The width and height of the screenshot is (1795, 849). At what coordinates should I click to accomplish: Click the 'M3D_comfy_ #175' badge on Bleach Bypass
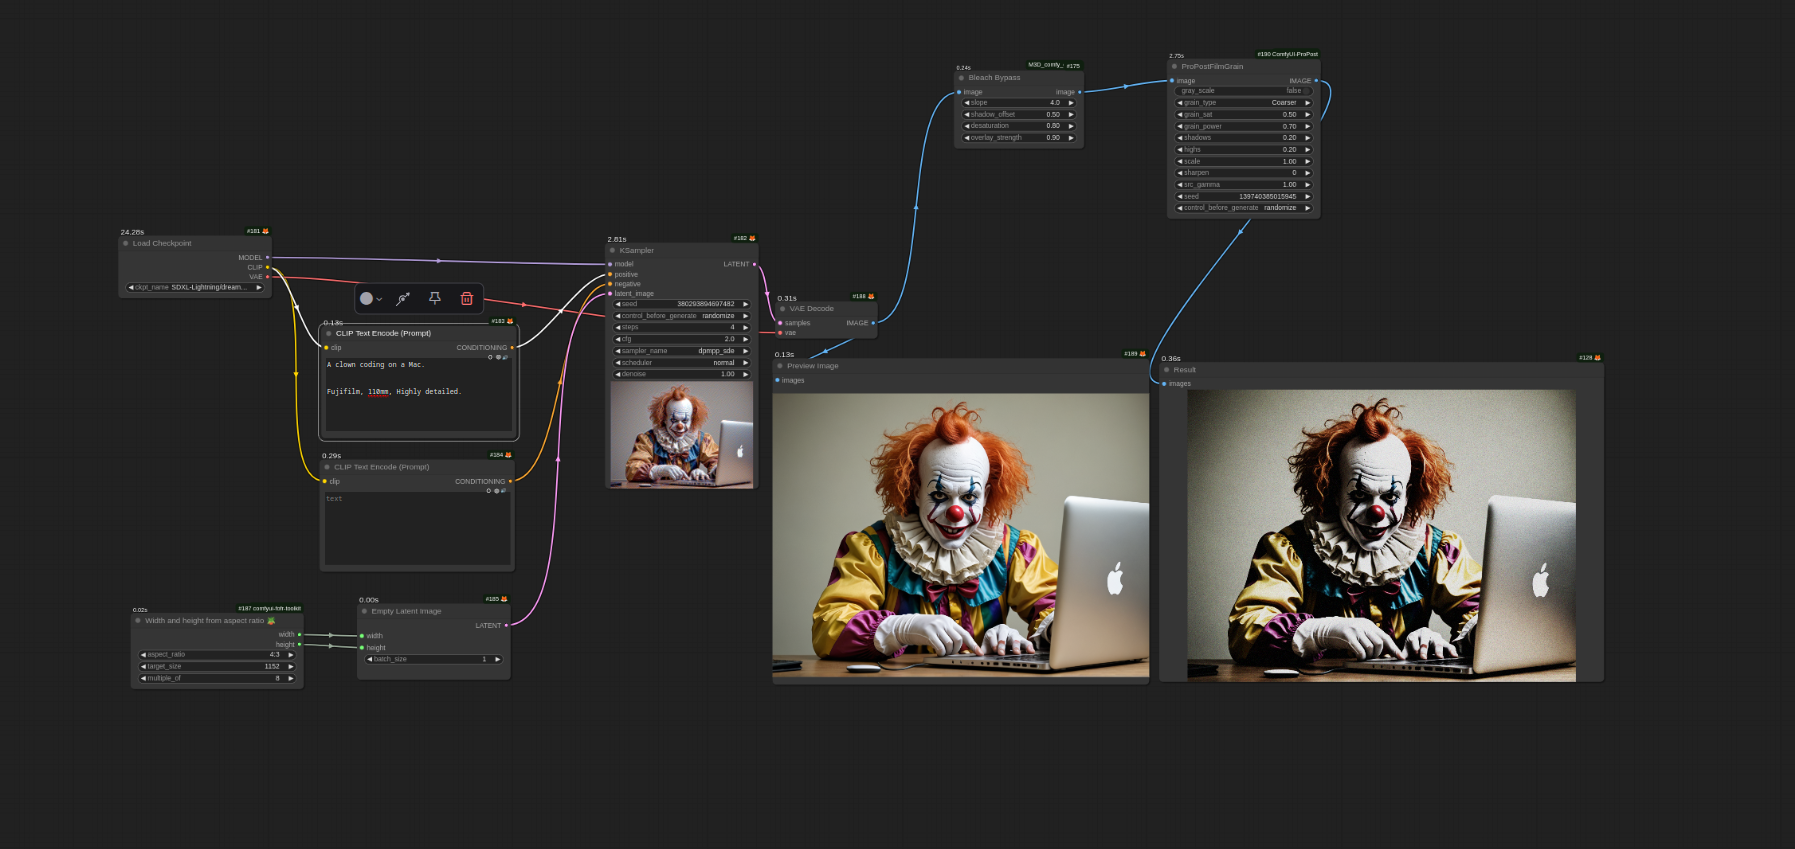coord(1054,65)
